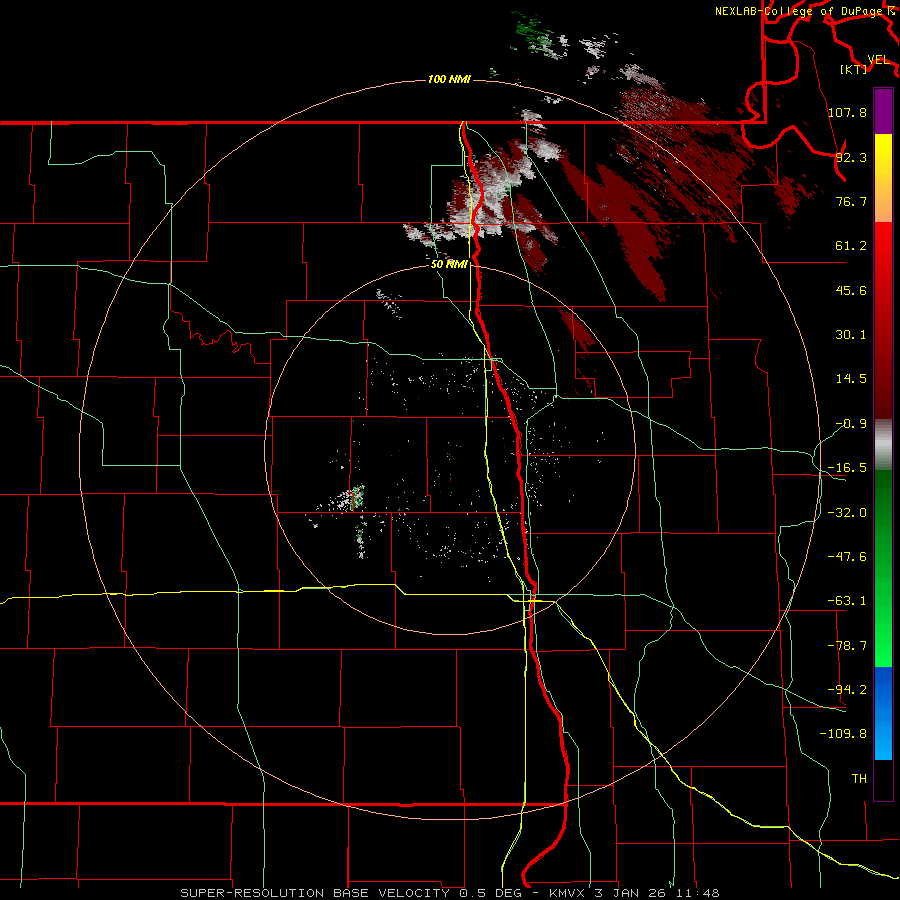This screenshot has width=900, height=900.
Task: Select the -78.7 scale value
Action: pyautogui.click(x=847, y=646)
